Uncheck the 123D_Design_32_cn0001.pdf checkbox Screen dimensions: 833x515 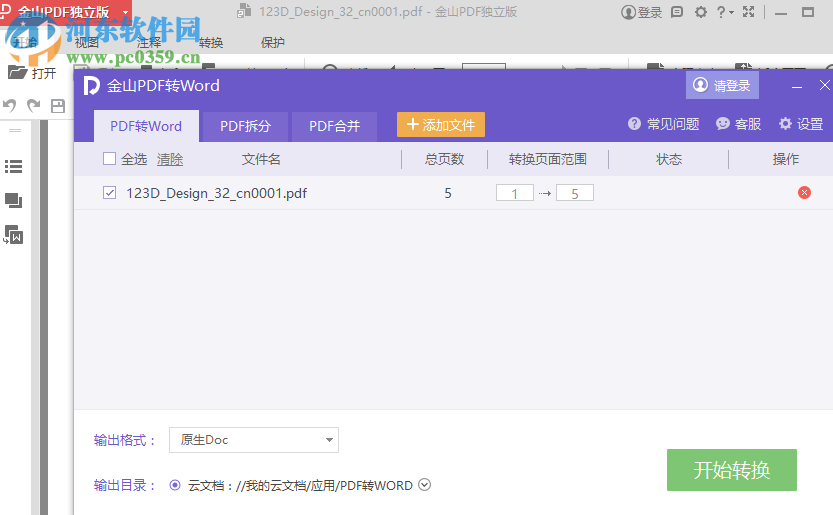tap(109, 193)
